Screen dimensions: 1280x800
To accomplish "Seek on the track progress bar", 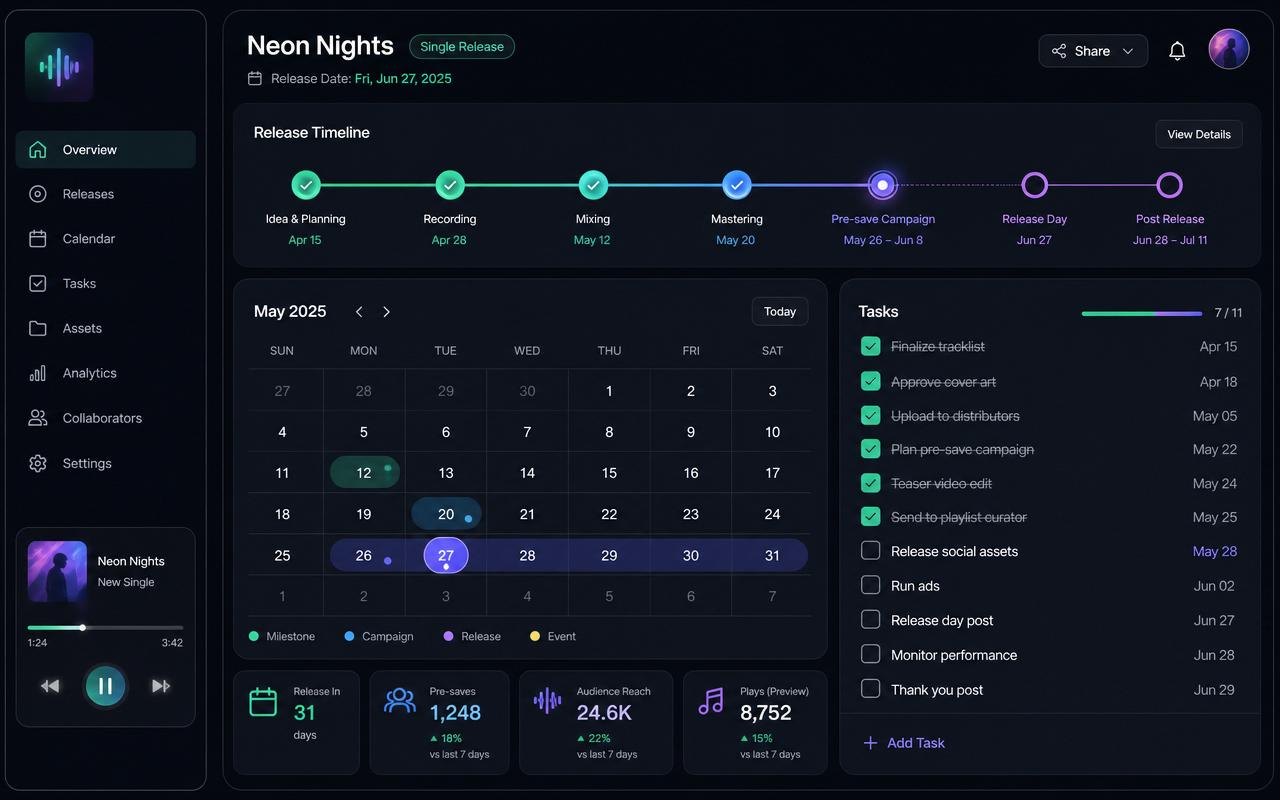I will pos(105,628).
